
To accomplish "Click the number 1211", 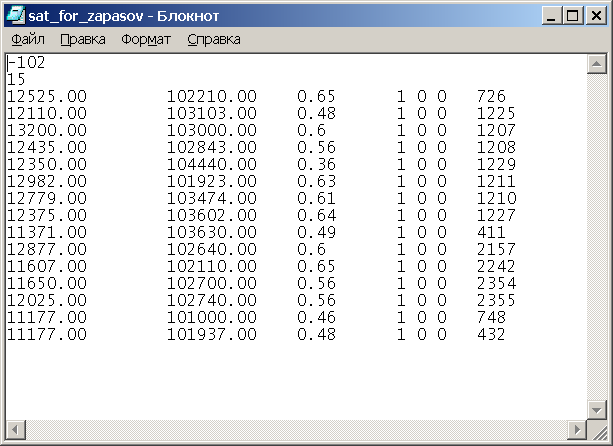I will tap(496, 181).
